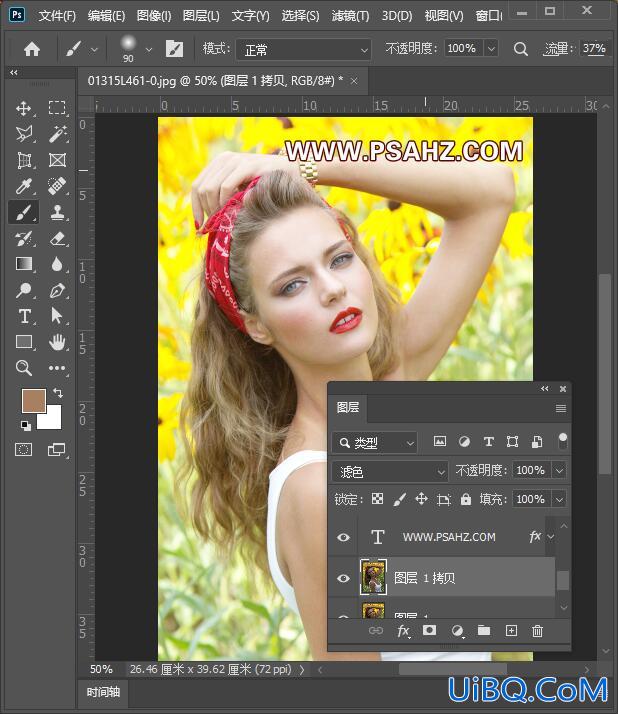Select the Path Selection tool

[56, 316]
